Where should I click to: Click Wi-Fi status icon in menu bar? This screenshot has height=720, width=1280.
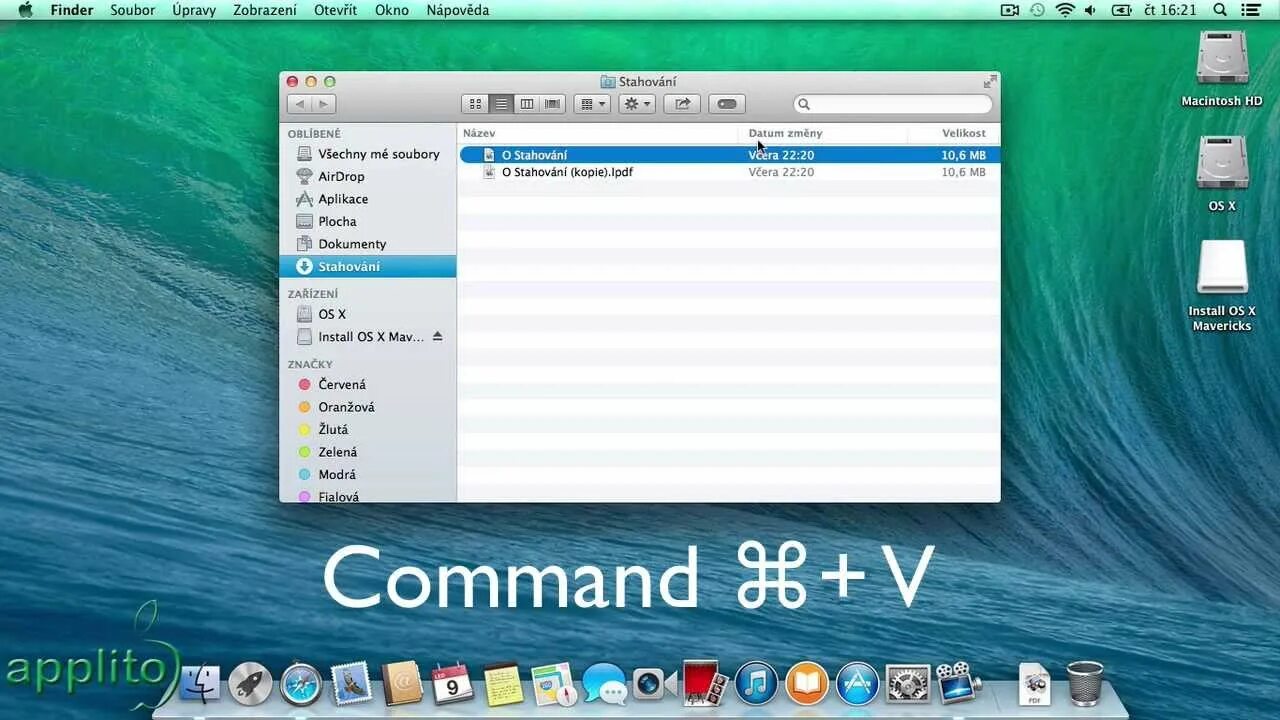pos(1065,10)
